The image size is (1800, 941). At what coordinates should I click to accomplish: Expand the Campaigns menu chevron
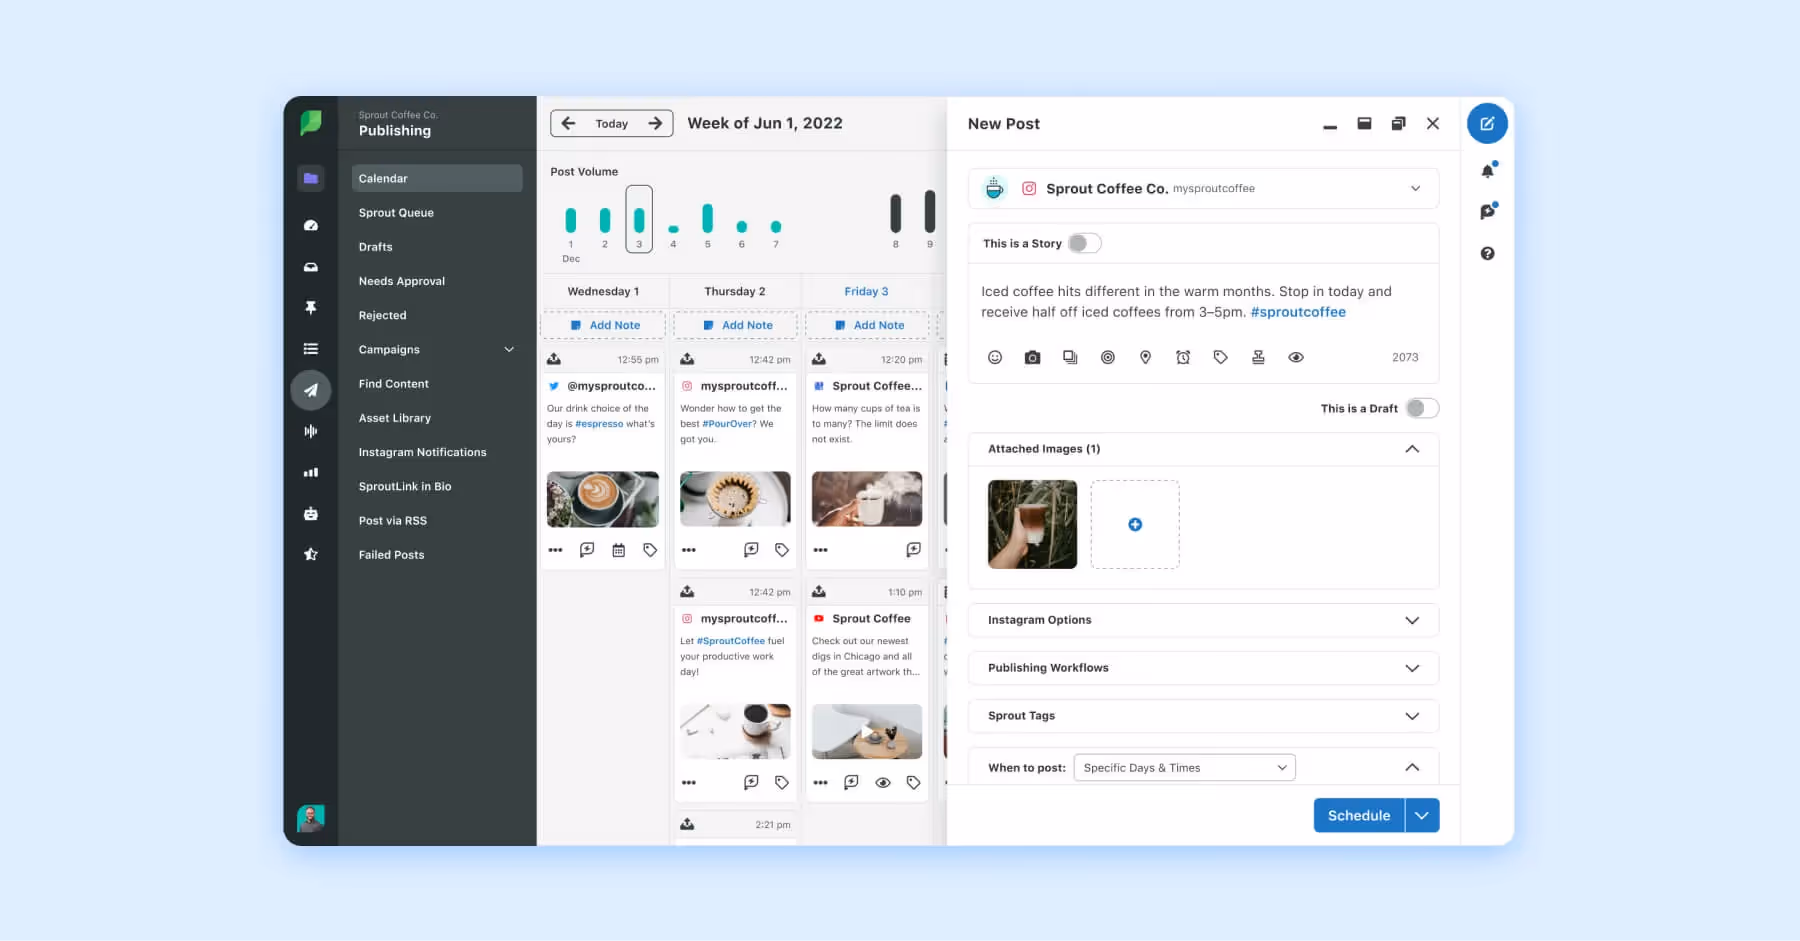click(509, 350)
